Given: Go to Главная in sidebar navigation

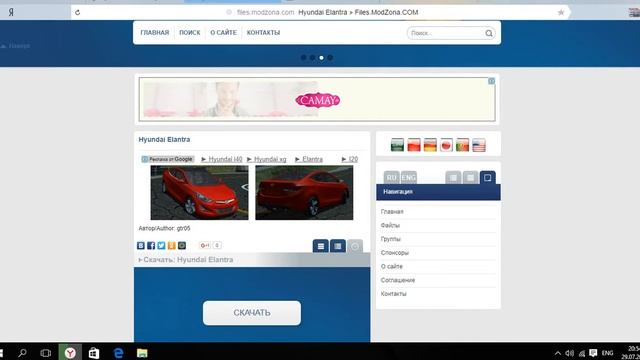Looking at the screenshot, I should [392, 211].
